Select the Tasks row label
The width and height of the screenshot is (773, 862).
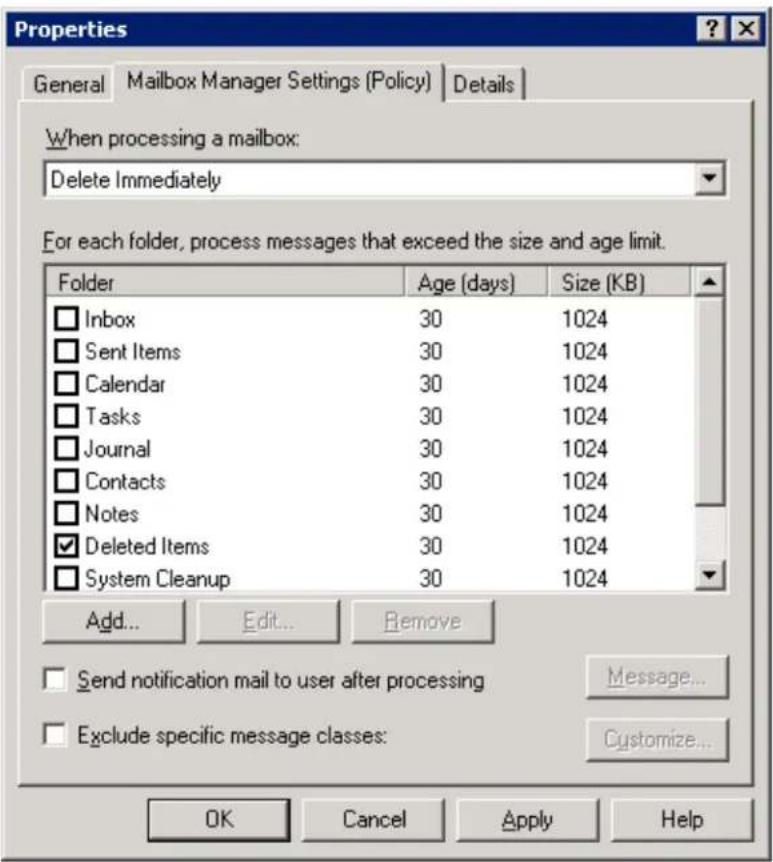pyautogui.click(x=113, y=417)
